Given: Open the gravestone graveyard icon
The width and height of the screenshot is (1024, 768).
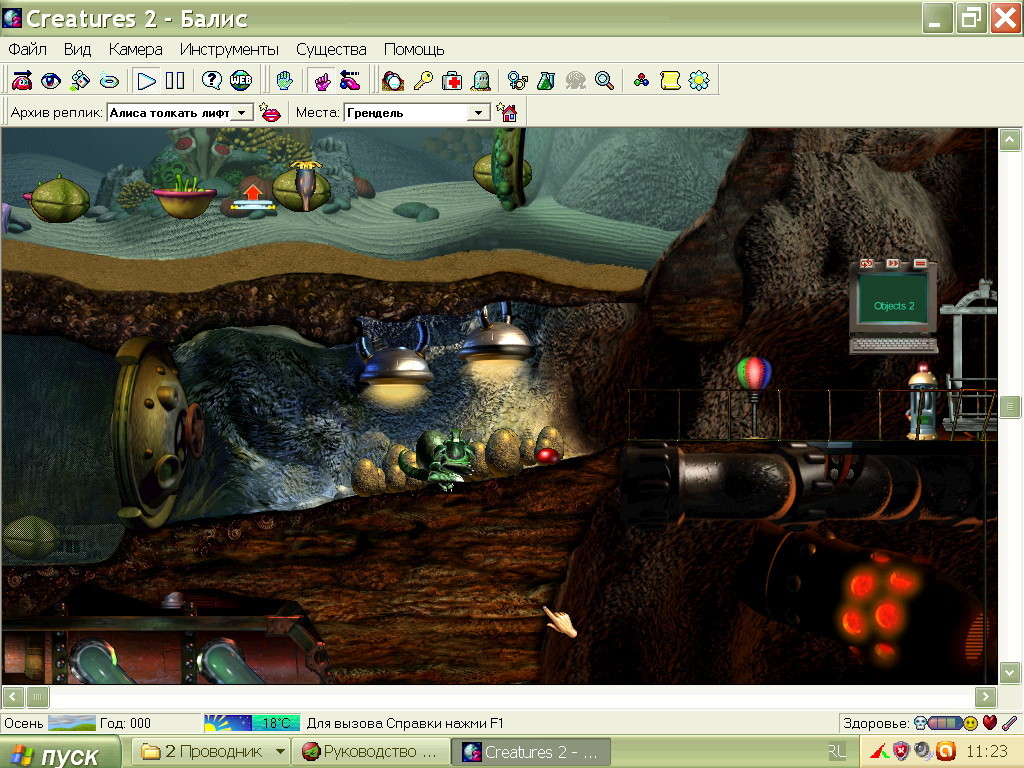Looking at the screenshot, I should [x=481, y=81].
